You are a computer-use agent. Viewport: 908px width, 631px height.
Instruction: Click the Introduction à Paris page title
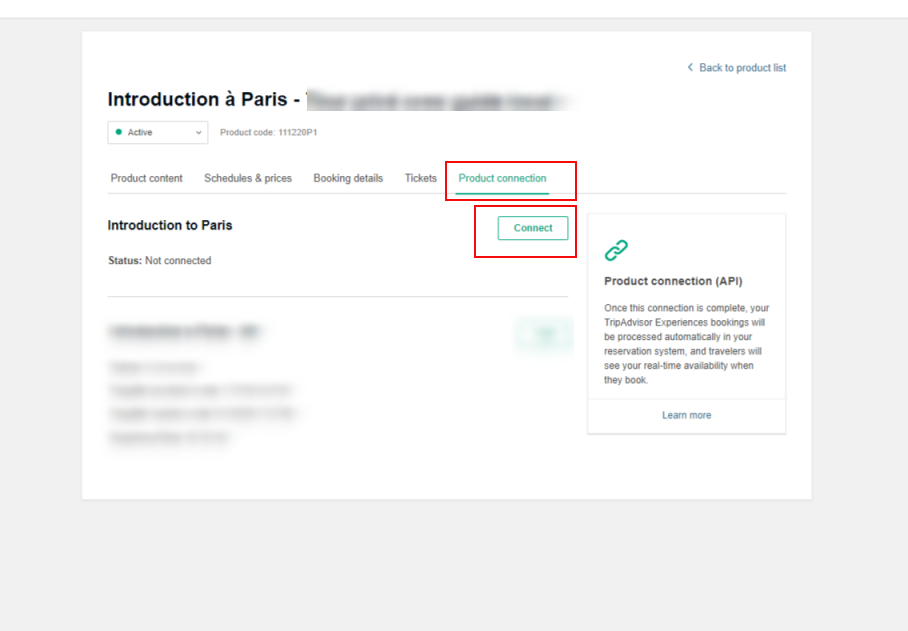point(200,100)
